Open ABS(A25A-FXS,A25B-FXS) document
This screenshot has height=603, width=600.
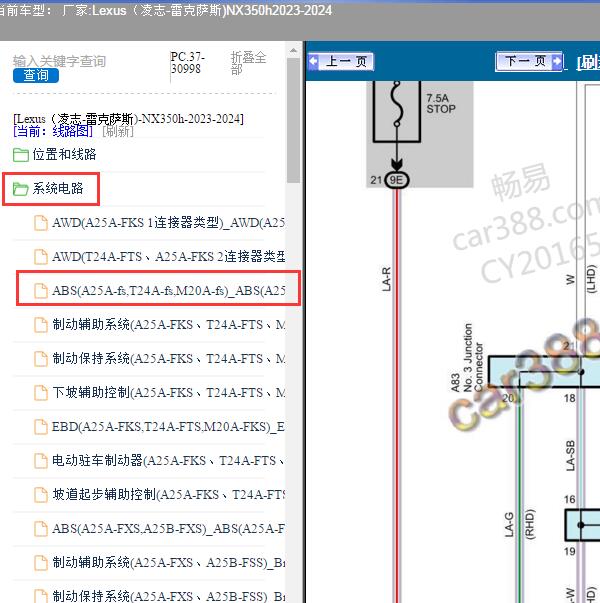[168, 528]
